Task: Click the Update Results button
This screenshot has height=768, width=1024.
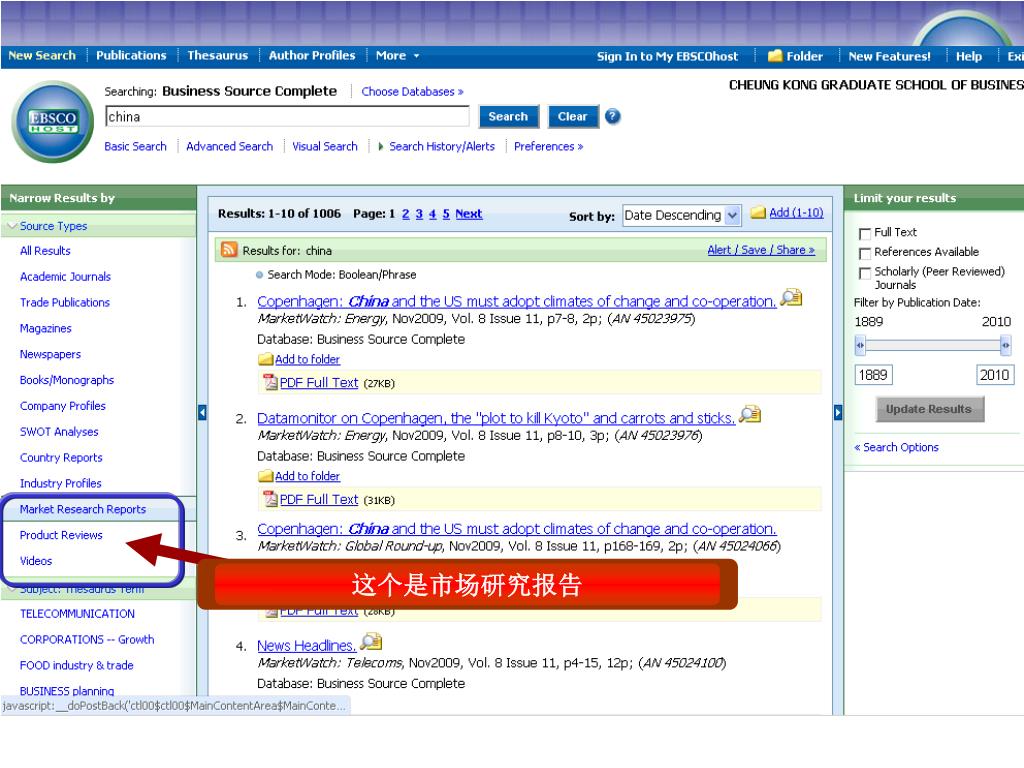Action: (x=929, y=409)
